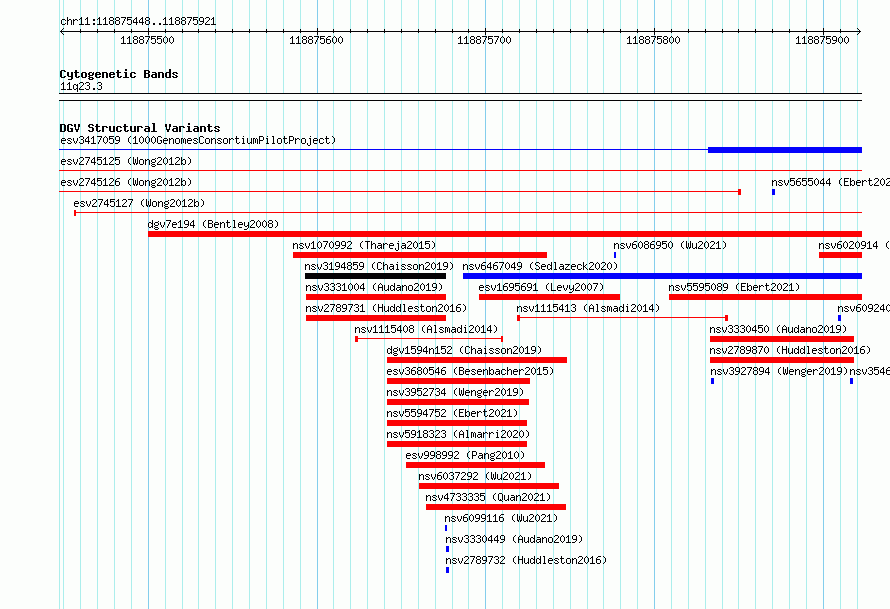Click ruler position 118875500
Image resolution: width=890 pixels, height=609 pixels.
pyautogui.click(x=148, y=40)
